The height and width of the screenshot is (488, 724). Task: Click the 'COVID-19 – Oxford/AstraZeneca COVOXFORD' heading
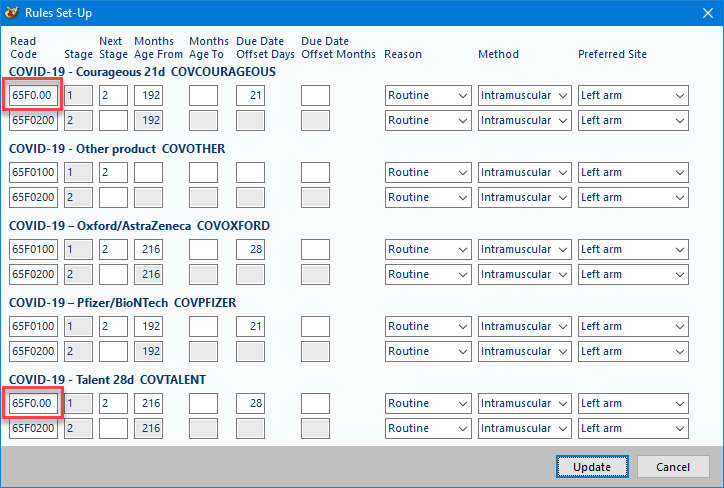point(139,226)
